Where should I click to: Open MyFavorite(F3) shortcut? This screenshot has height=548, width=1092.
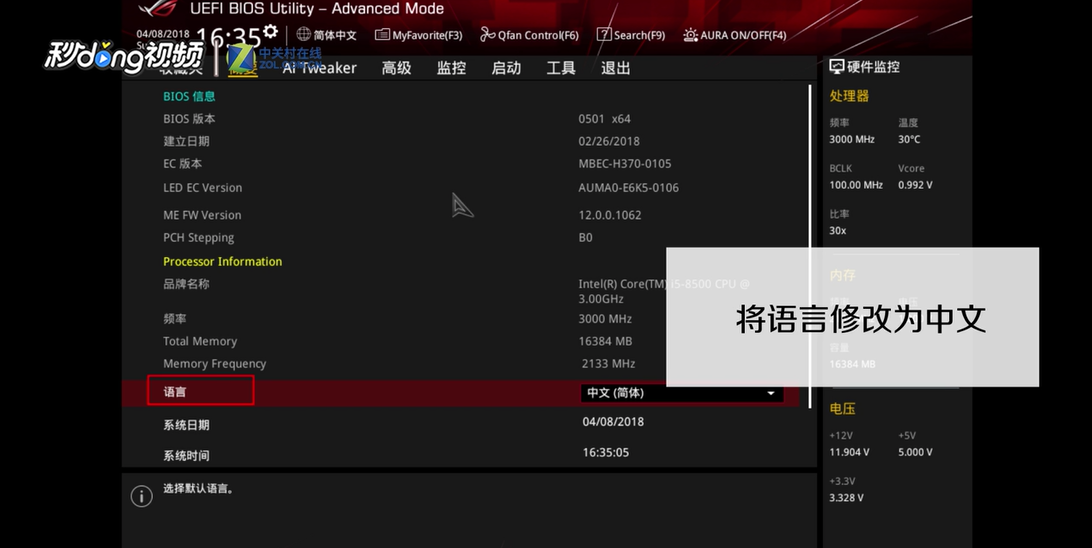pos(419,35)
